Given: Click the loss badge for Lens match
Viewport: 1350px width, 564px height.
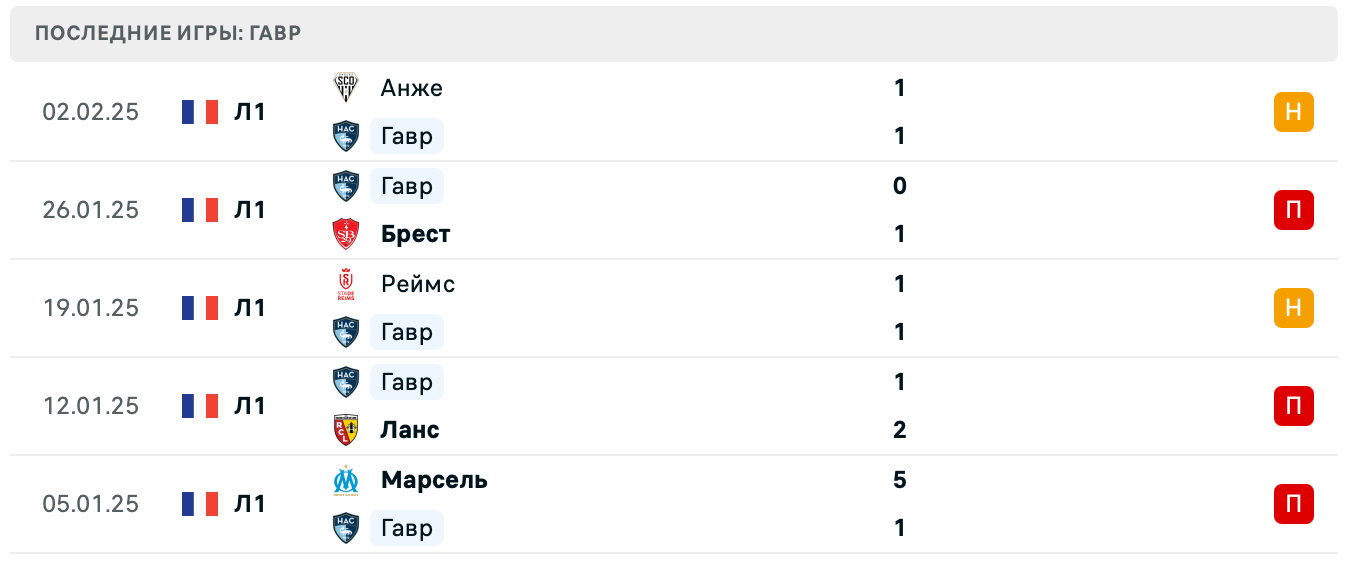Looking at the screenshot, I should tap(1293, 406).
